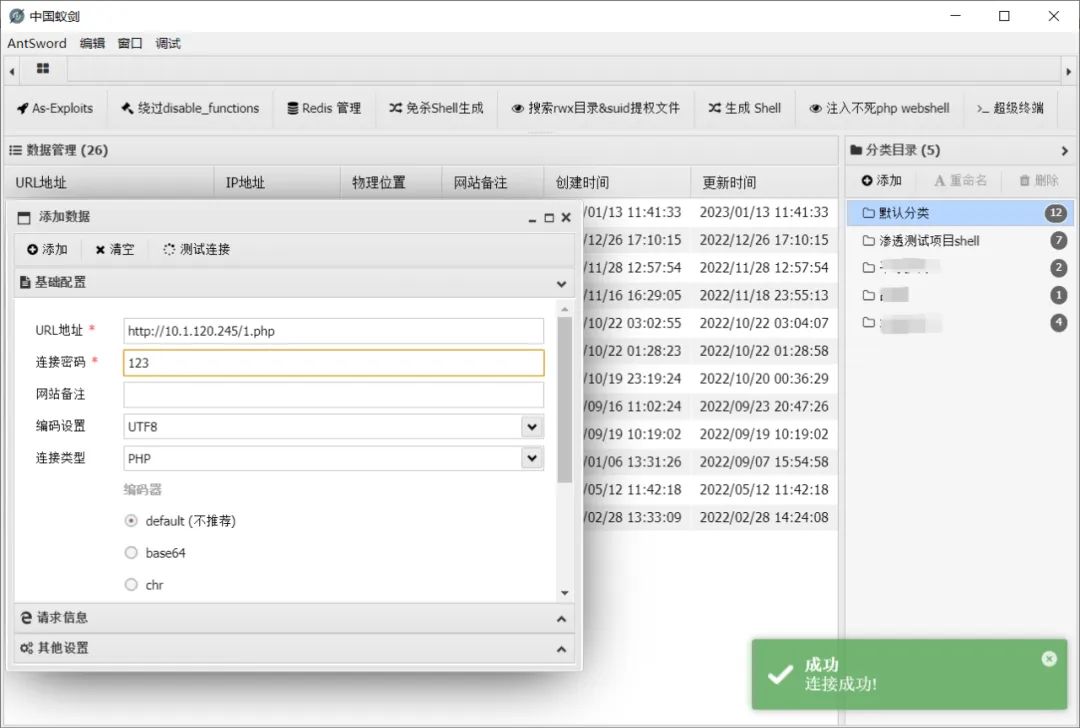Click into the URL地址 input field
The height and width of the screenshot is (728, 1080).
click(x=333, y=331)
